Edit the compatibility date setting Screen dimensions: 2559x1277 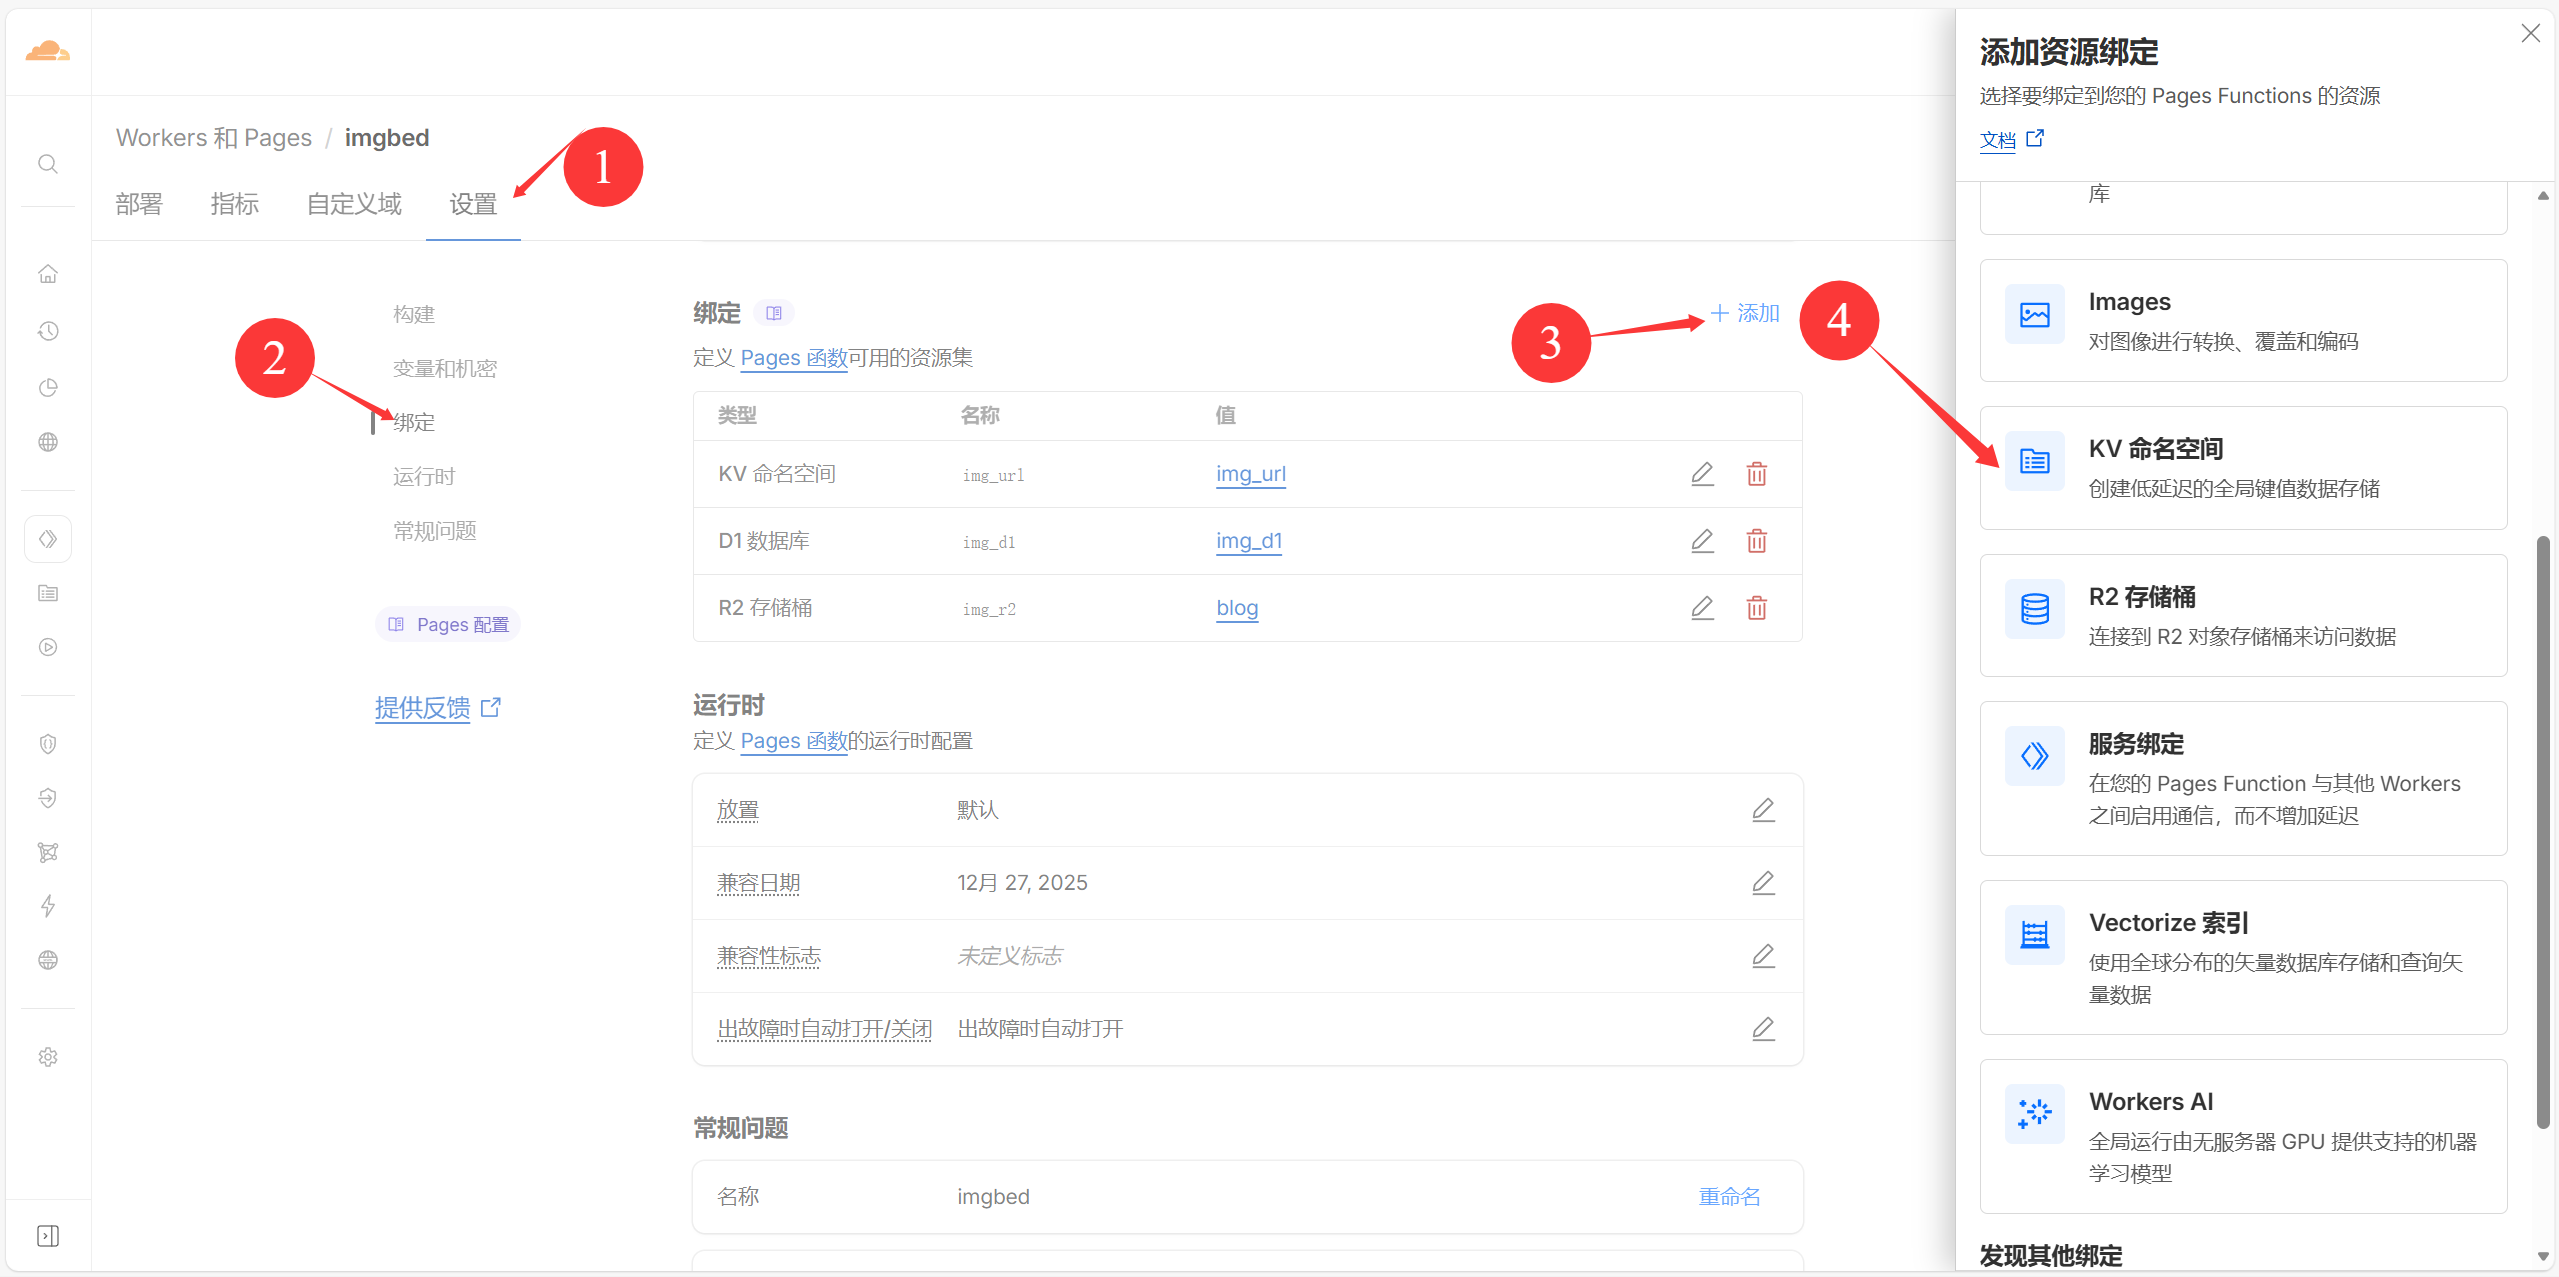tap(1763, 883)
